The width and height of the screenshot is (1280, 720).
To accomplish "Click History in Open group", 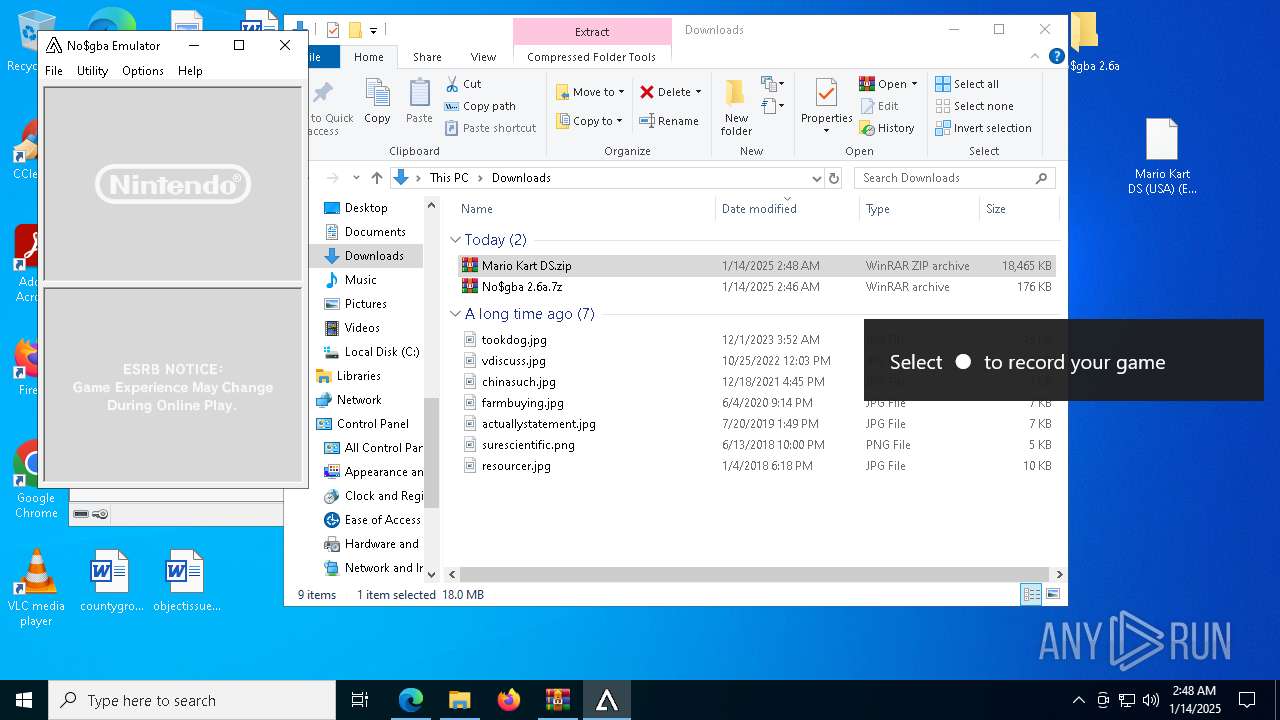I will pos(887,128).
